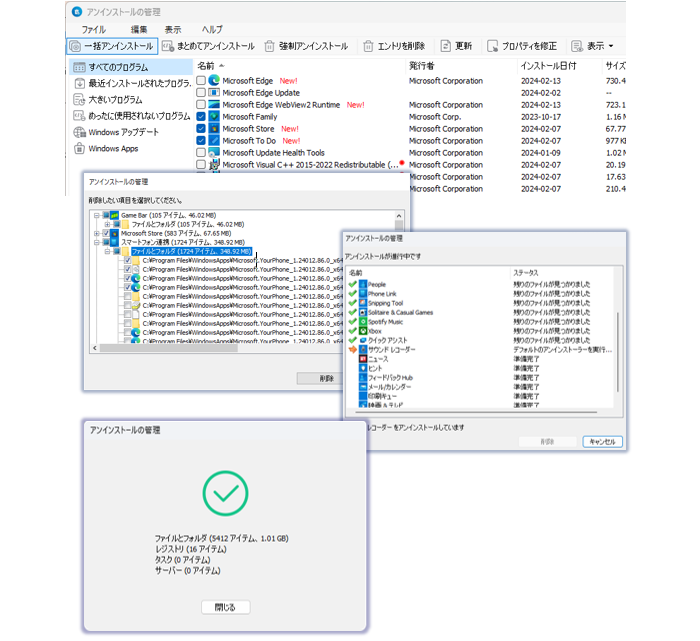Image resolution: width=700 pixels, height=641 pixels.
Task: Click the 更新 refresh toolbar button
Action: click(x=456, y=46)
